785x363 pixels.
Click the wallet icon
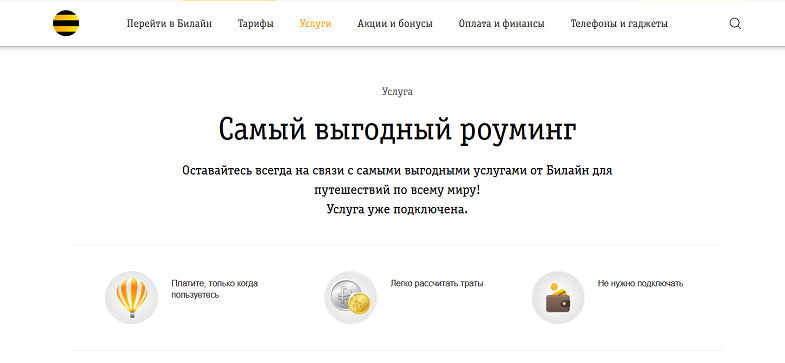[558, 297]
